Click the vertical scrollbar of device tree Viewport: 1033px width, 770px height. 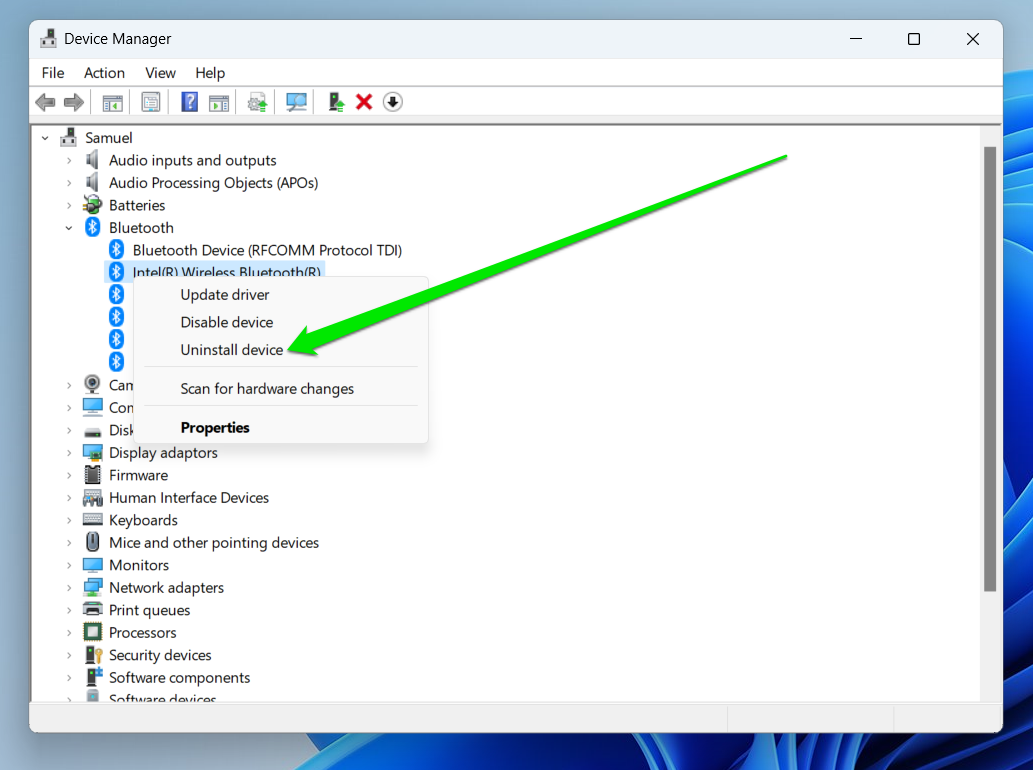(x=990, y=370)
